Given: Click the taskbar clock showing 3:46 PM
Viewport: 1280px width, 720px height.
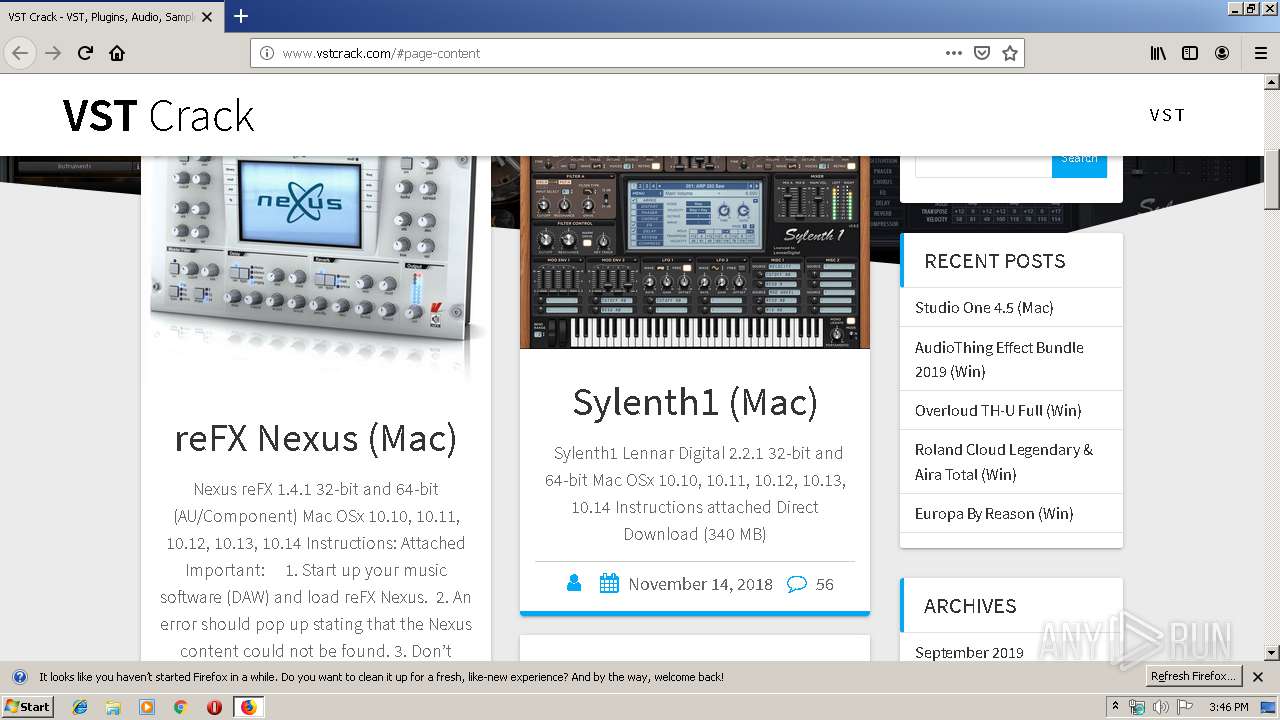Looking at the screenshot, I should [x=1228, y=707].
